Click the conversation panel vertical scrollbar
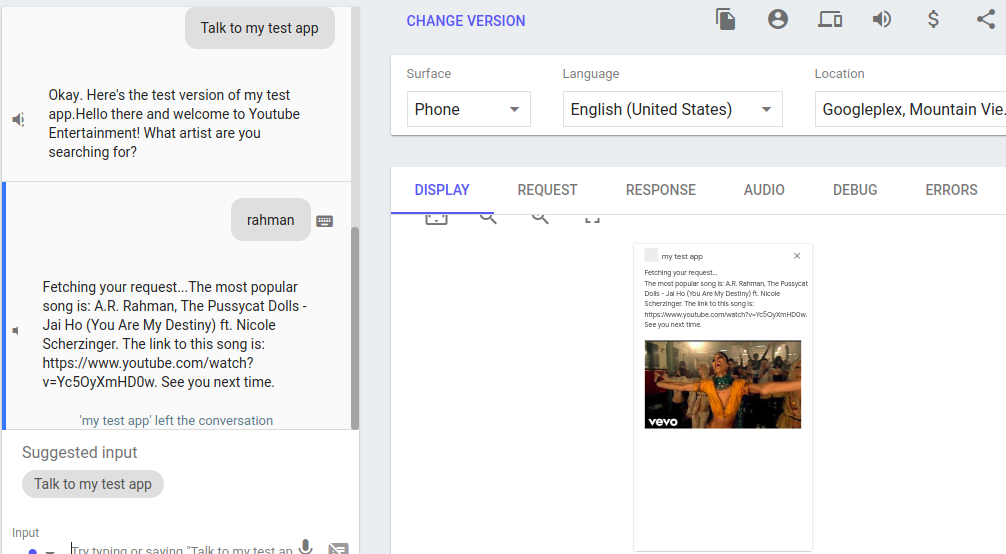This screenshot has height=554, width=1006. (x=355, y=327)
